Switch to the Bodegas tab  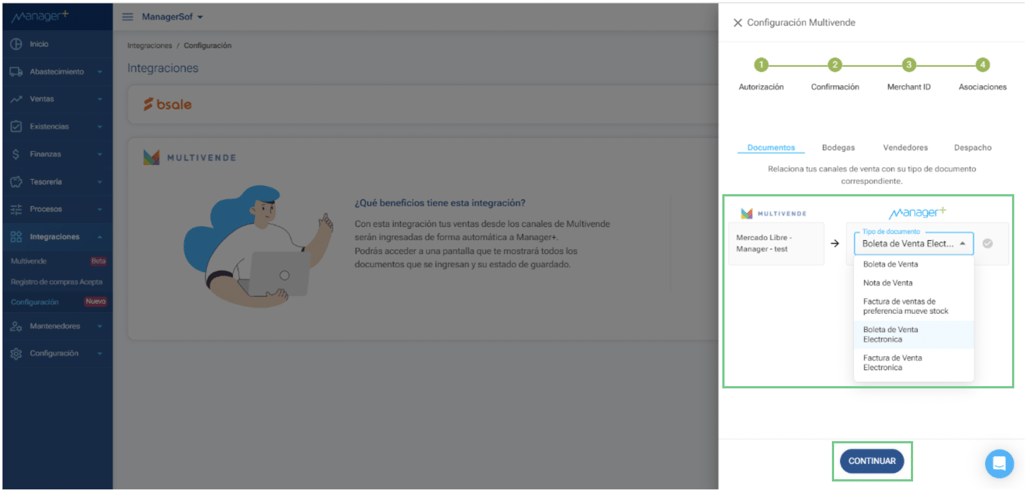tap(838, 148)
